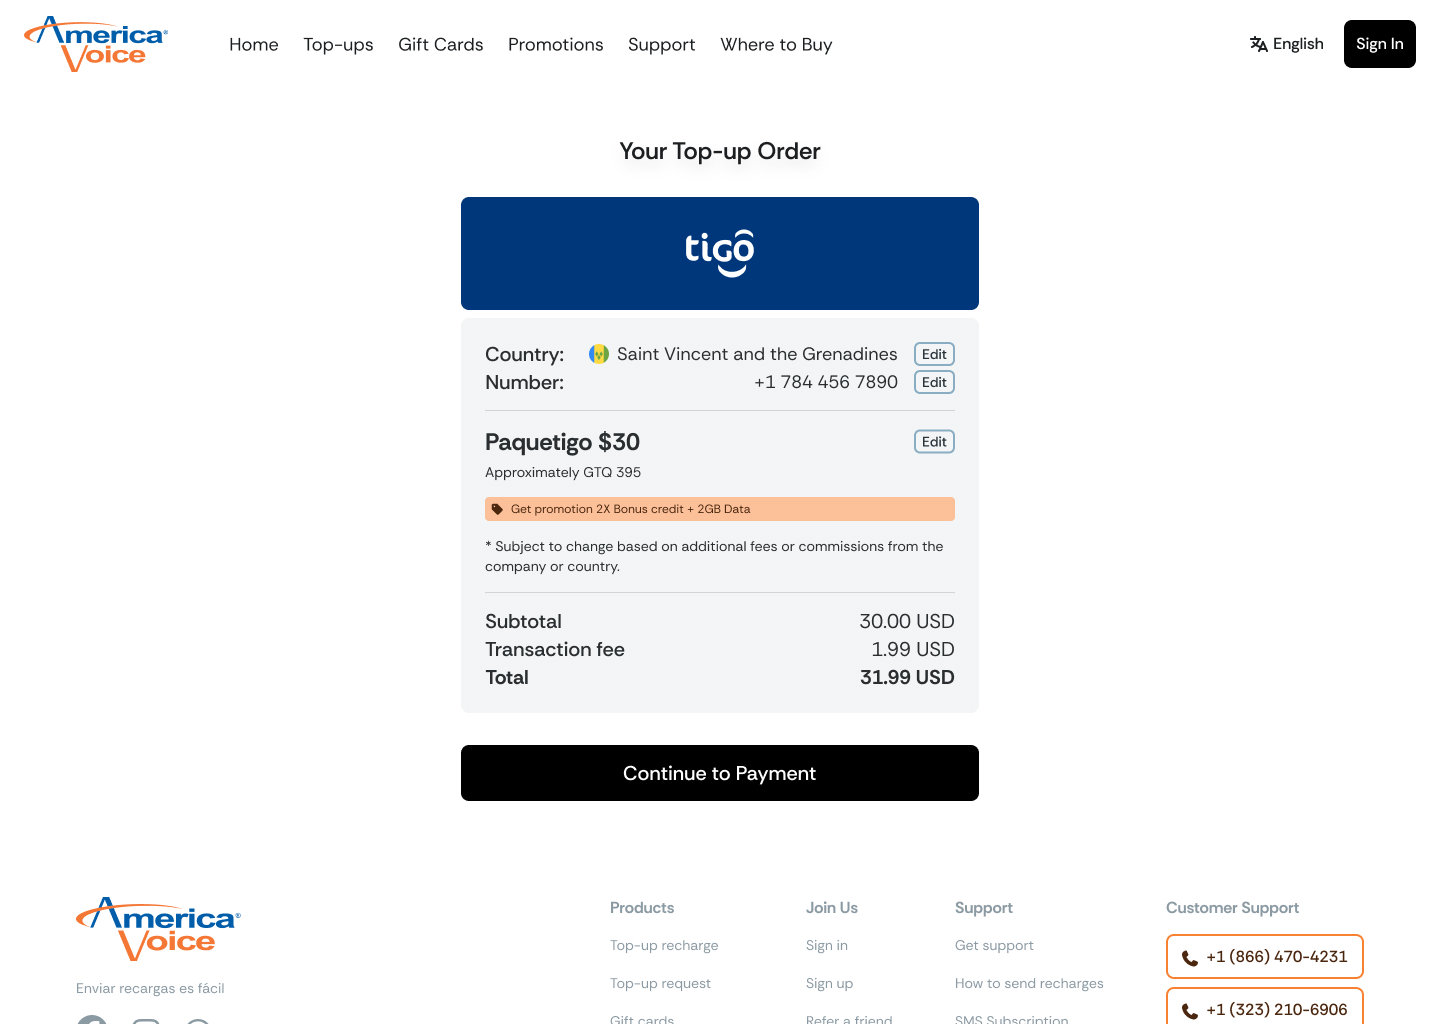Open Where to Buy page
The width and height of the screenshot is (1440, 1024).
[776, 44]
